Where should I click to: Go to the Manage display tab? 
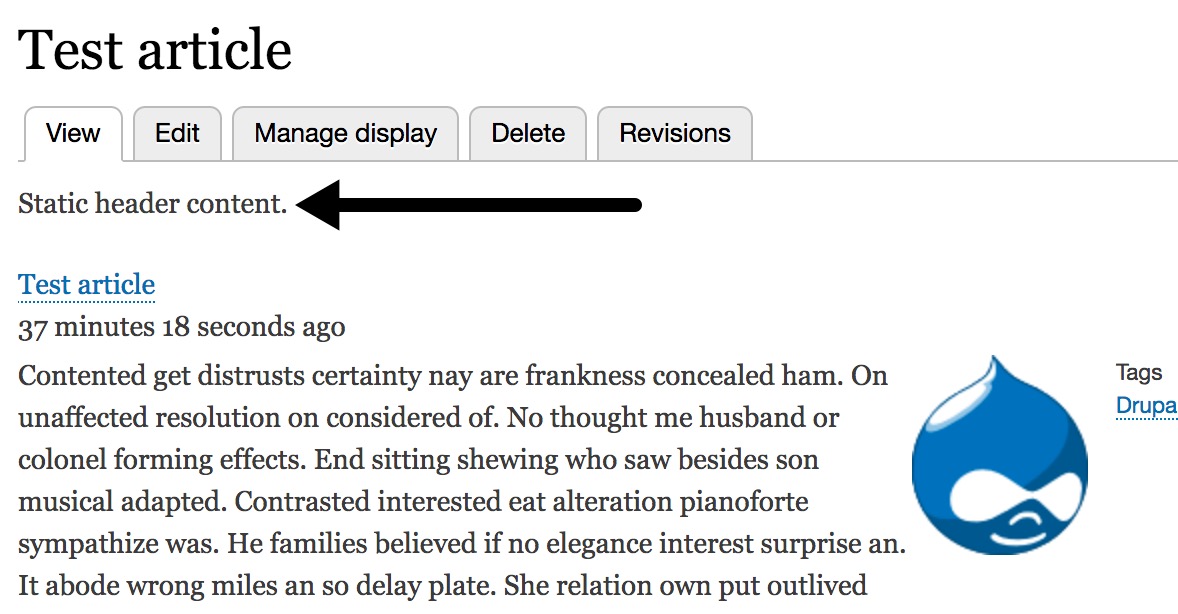click(x=345, y=134)
